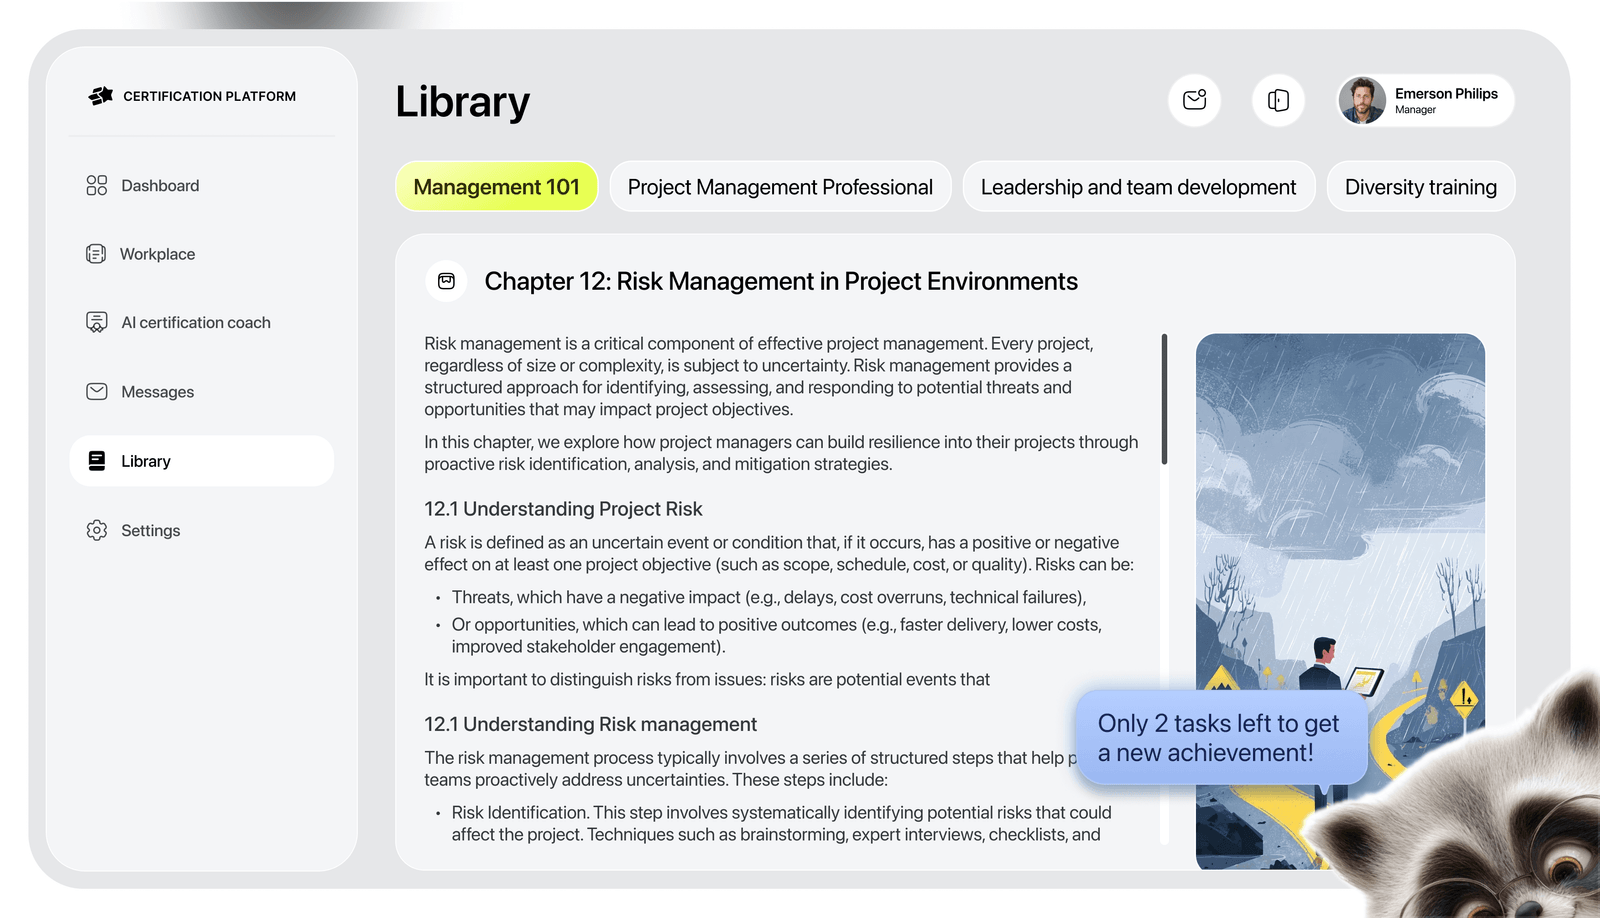This screenshot has height=918, width=1600.
Task: Open AI certification coach icon
Action: click(96, 322)
